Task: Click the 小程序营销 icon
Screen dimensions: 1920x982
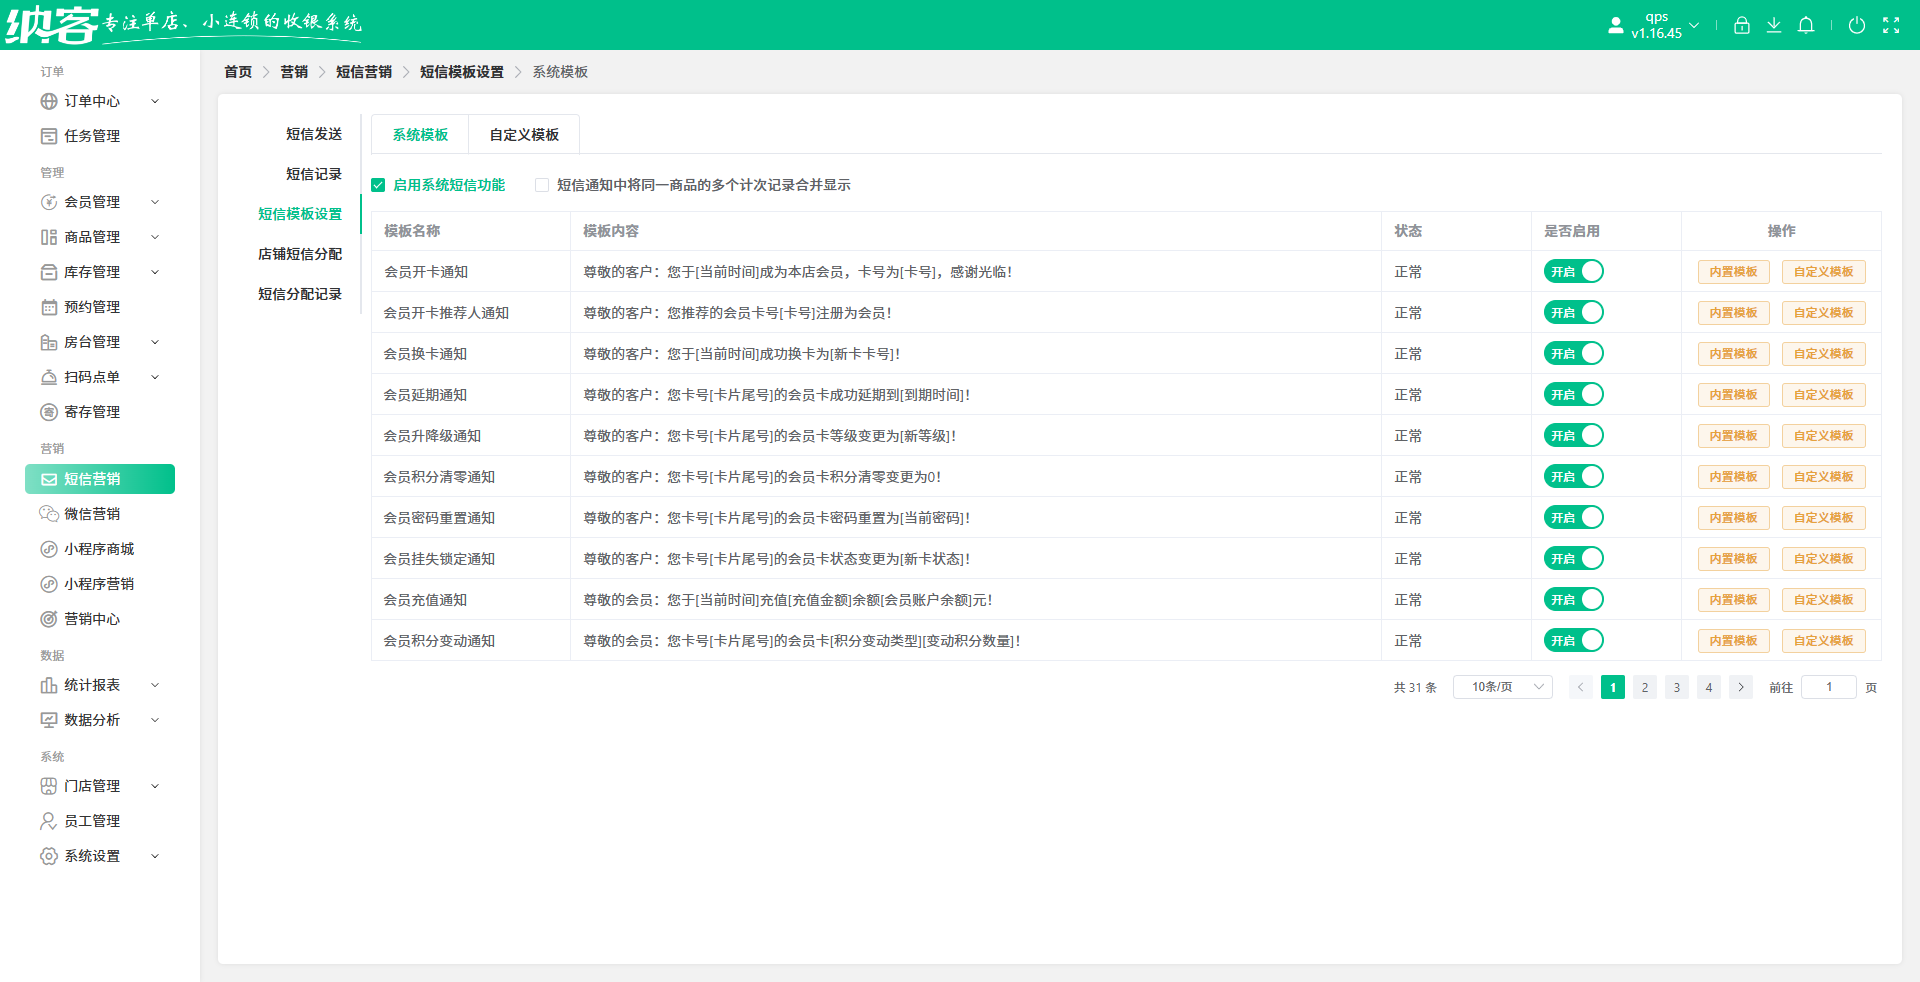Action: tap(49, 584)
